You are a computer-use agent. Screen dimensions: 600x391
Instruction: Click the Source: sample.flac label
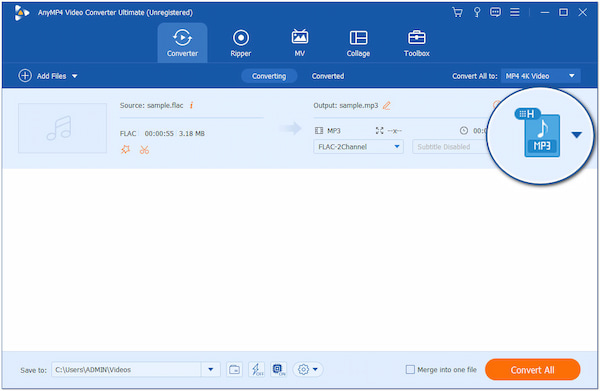point(152,105)
